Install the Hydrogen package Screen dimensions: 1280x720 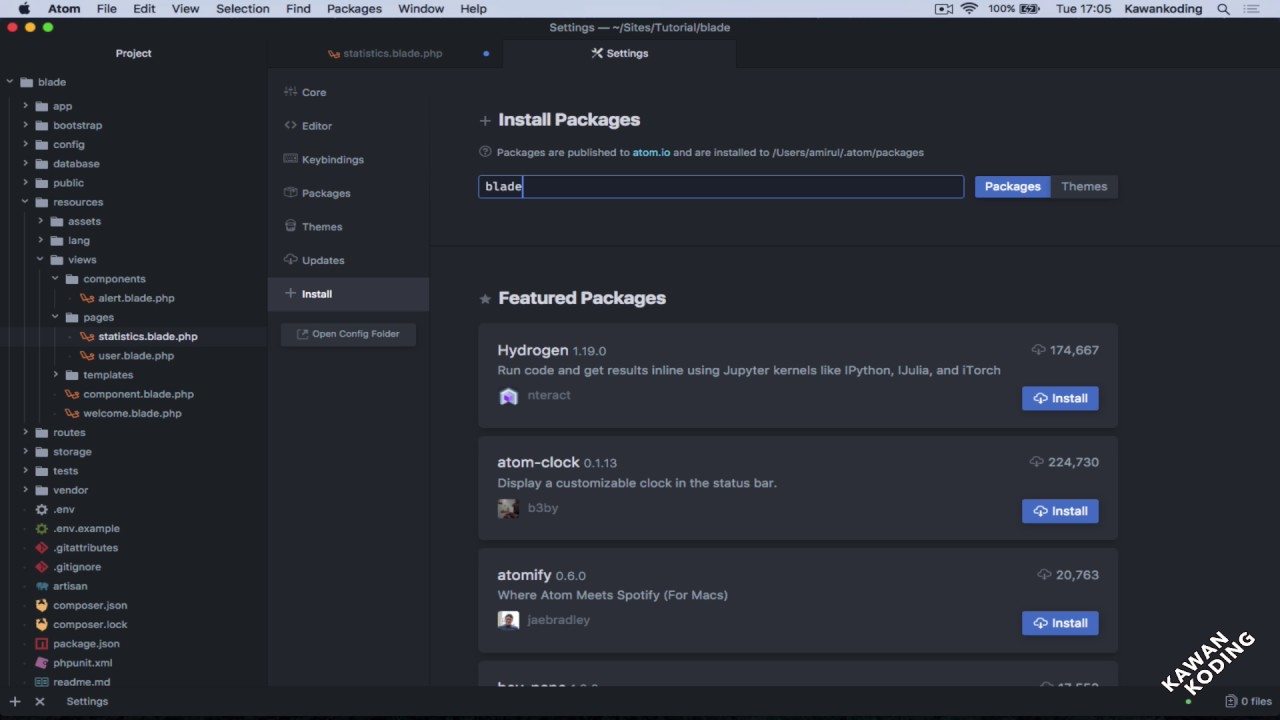tap(1060, 398)
